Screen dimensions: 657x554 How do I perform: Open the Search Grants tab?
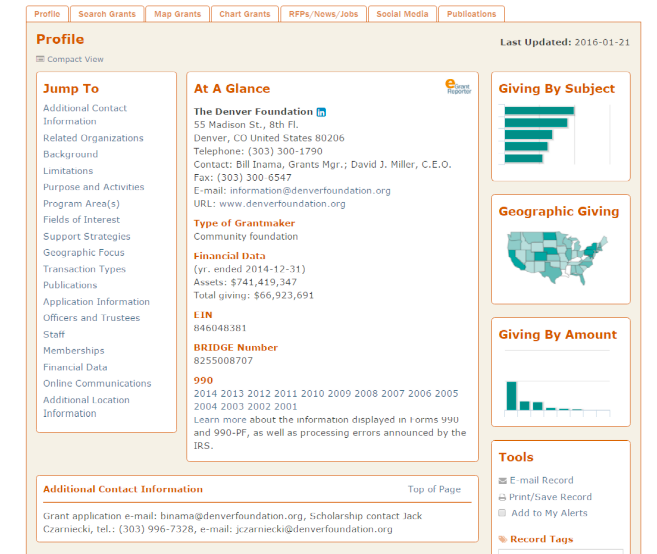107,14
